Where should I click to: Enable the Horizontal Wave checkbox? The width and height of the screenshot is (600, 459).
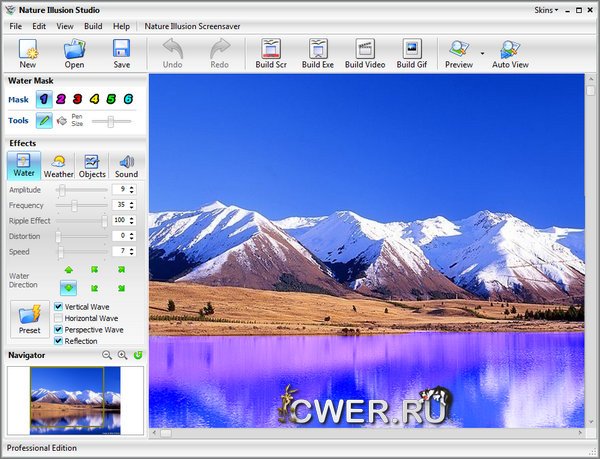click(x=58, y=318)
